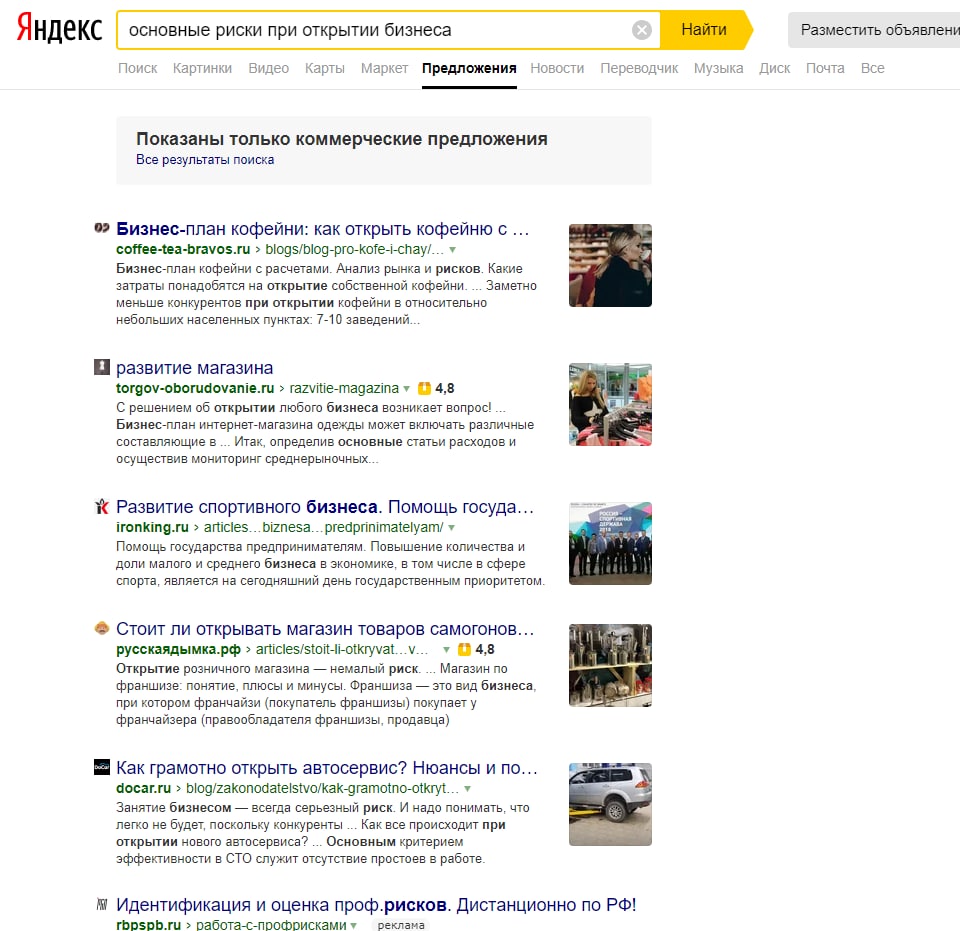
Task: Click the torgov-oborudovanie favicon
Action: (102, 367)
